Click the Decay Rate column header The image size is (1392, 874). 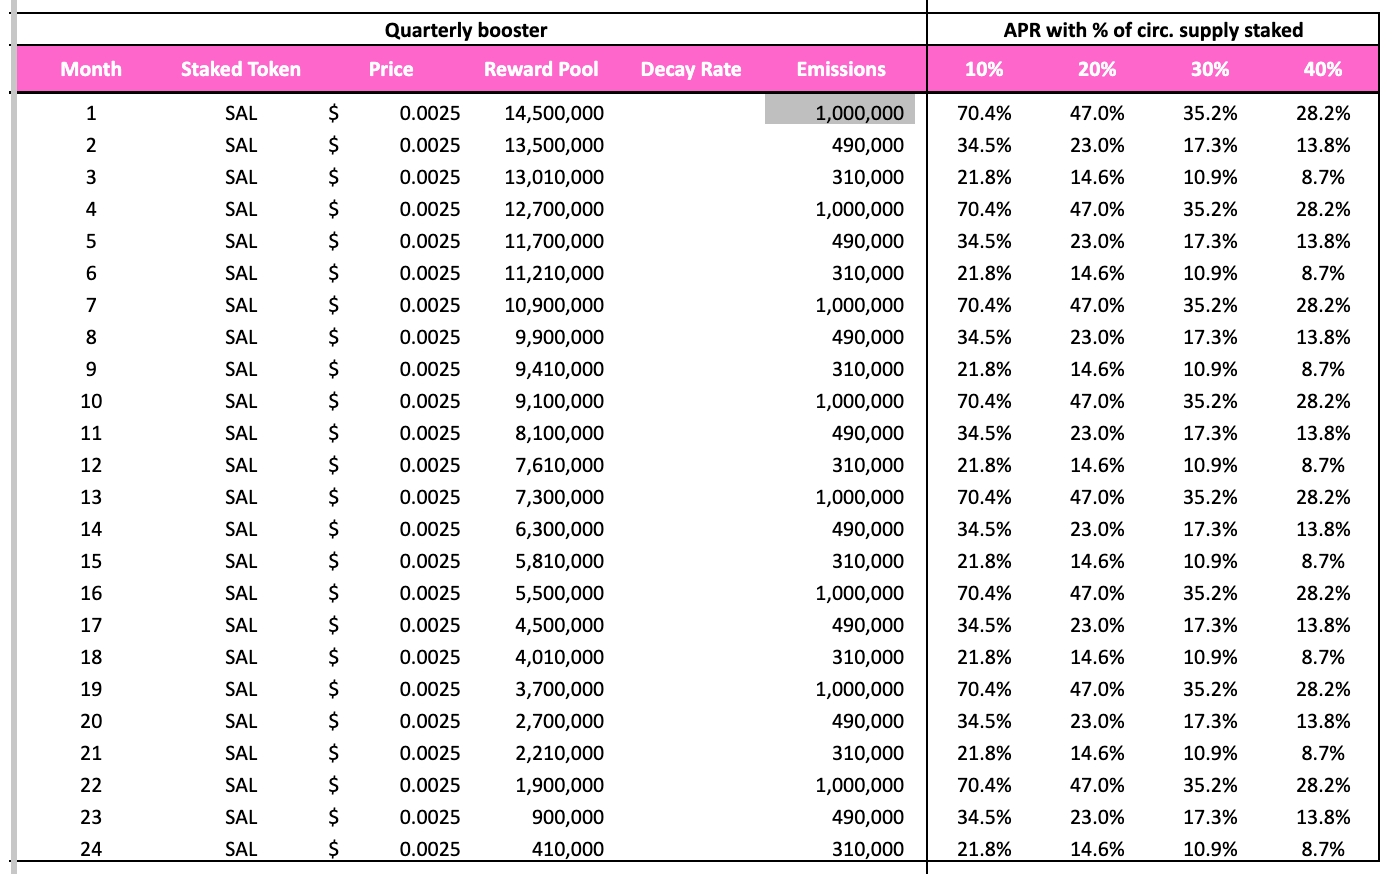(x=691, y=69)
